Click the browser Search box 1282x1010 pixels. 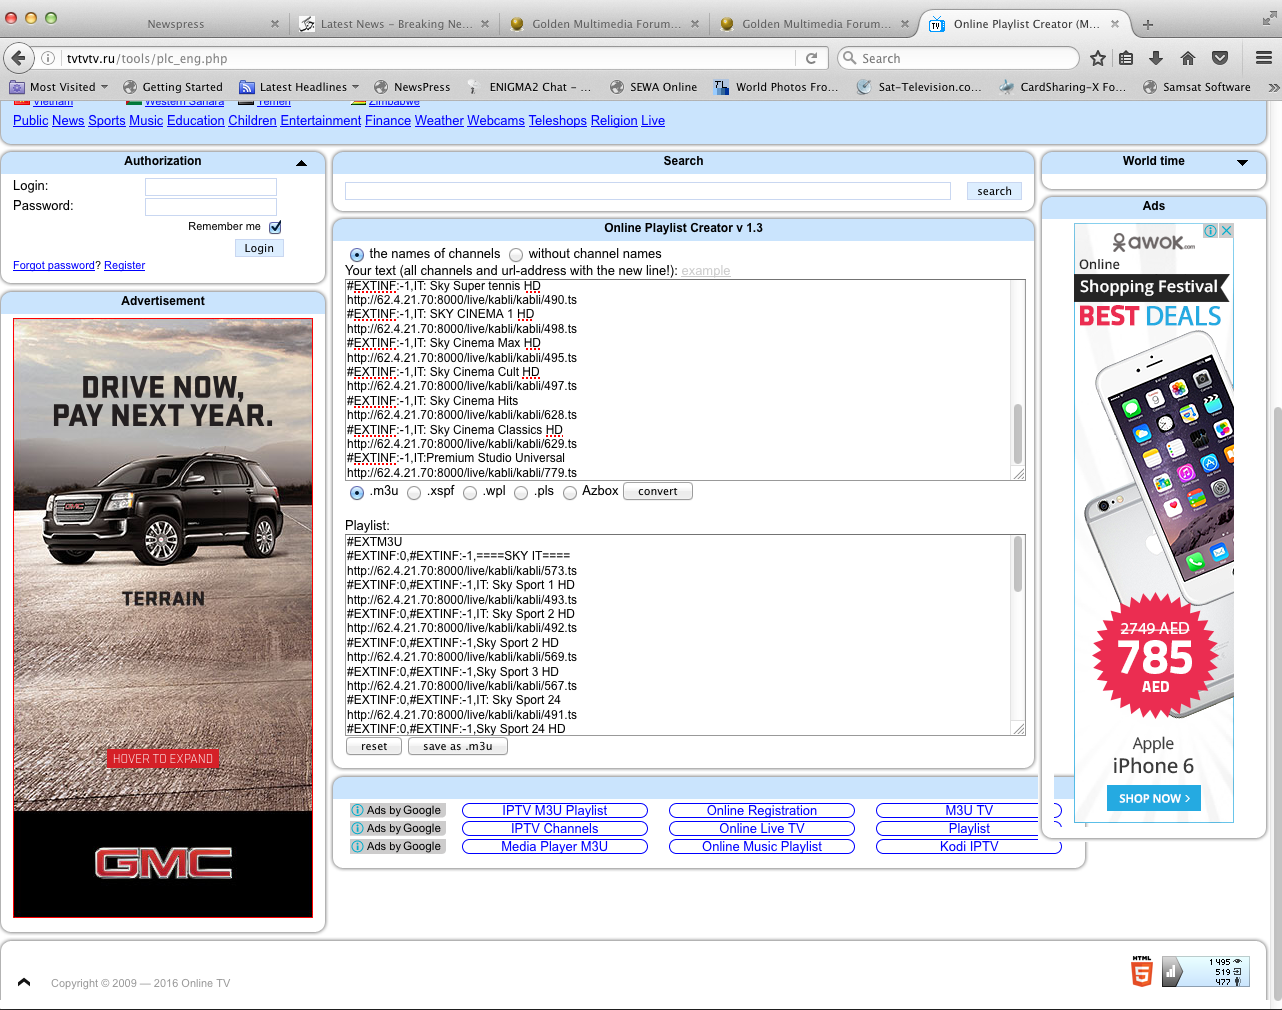[x=958, y=58]
